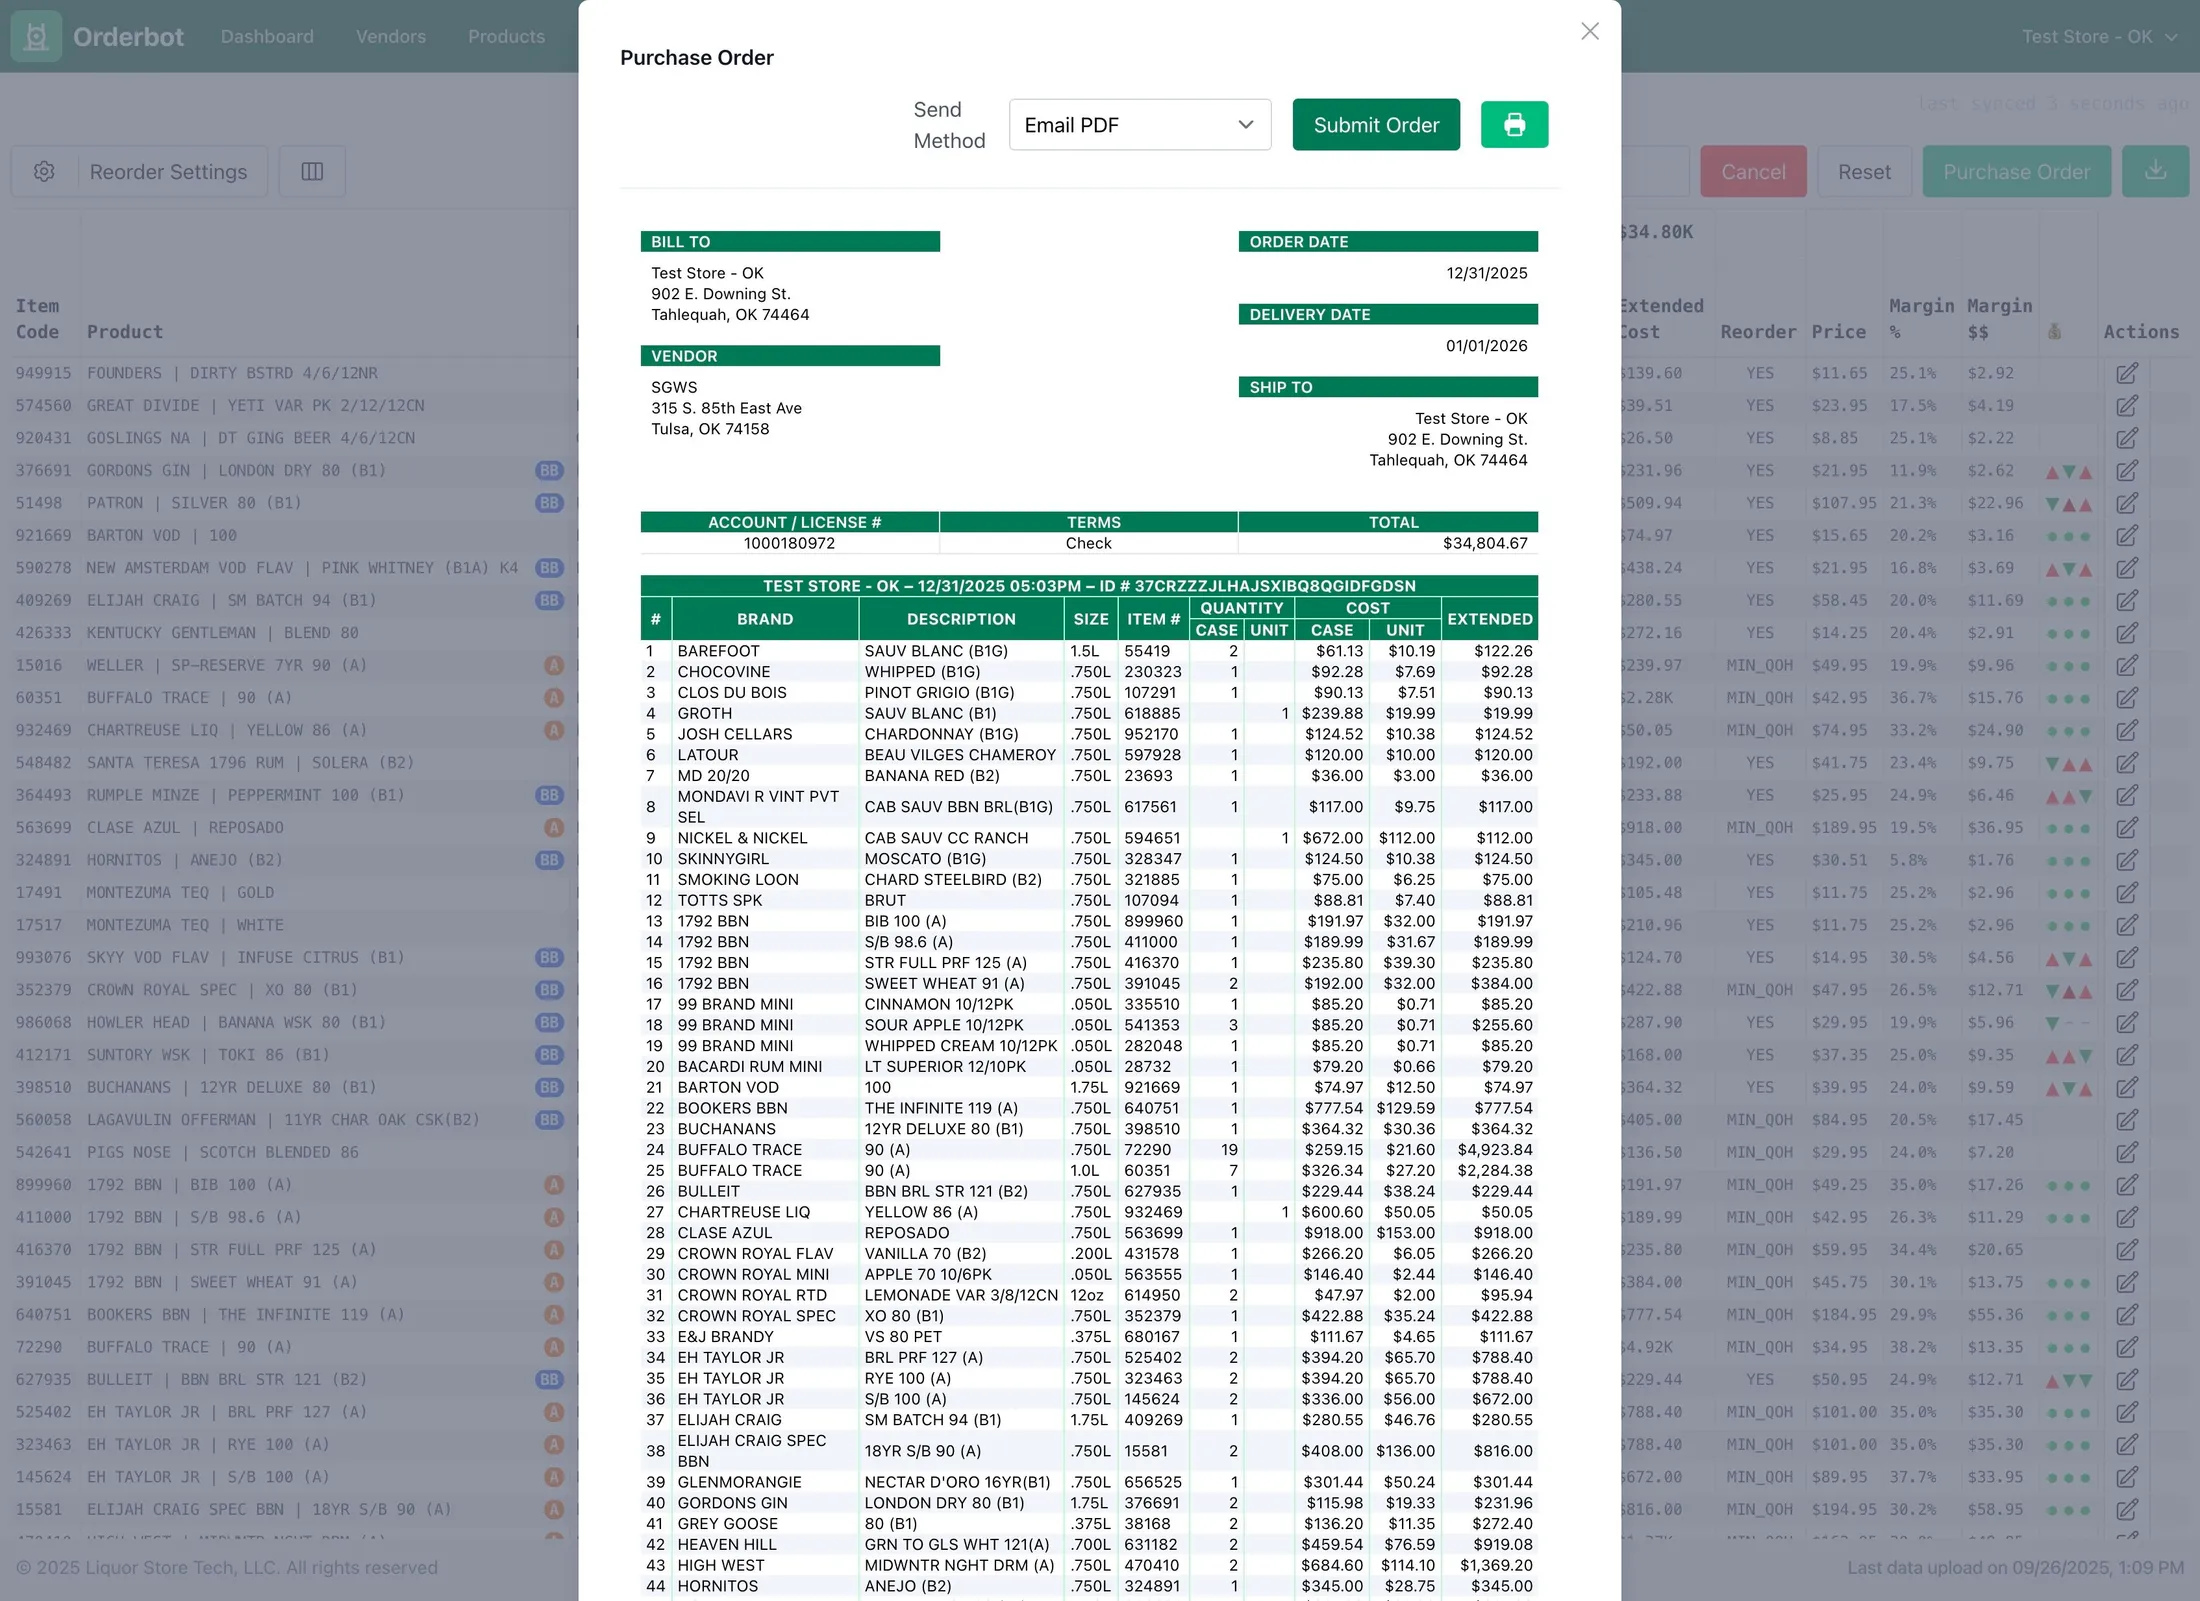Click the A badge on CLASE AZUL row
The width and height of the screenshot is (2200, 1601).
[554, 828]
